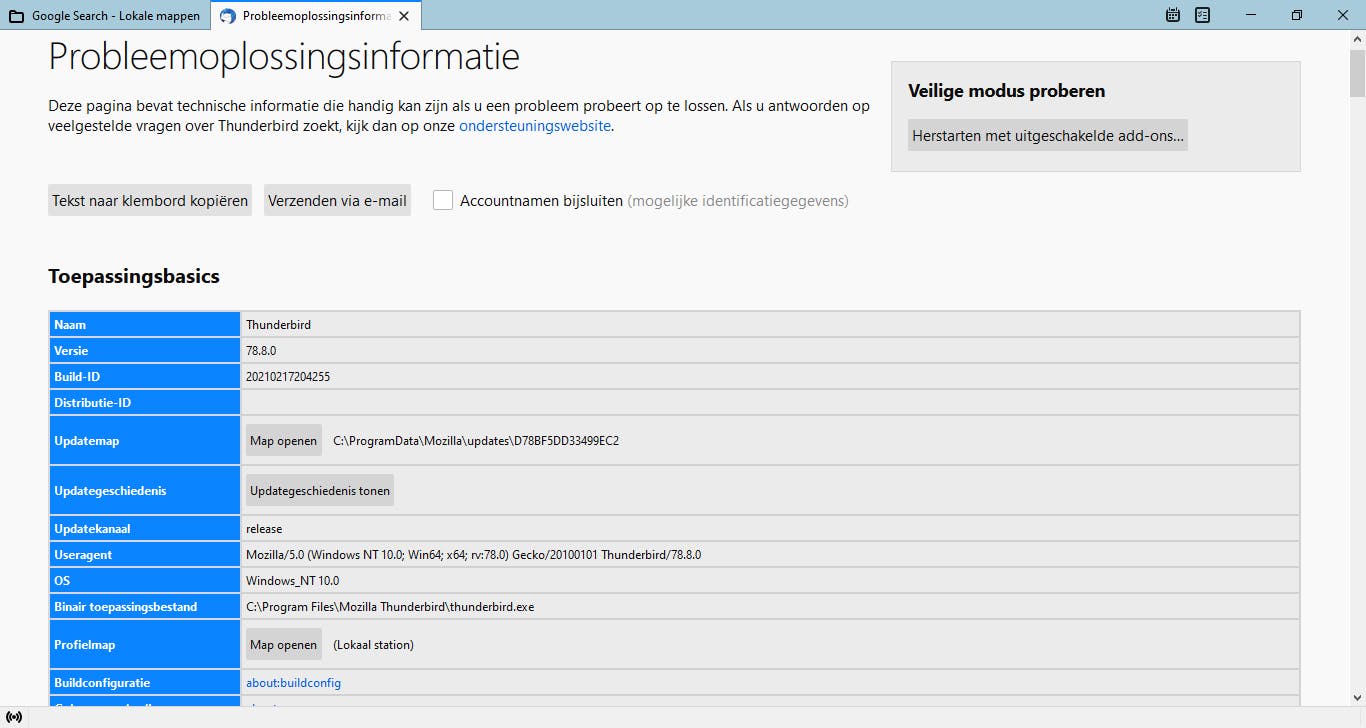Click Verzenden via e-mail button
1366x728 pixels.
pyautogui.click(x=337, y=200)
